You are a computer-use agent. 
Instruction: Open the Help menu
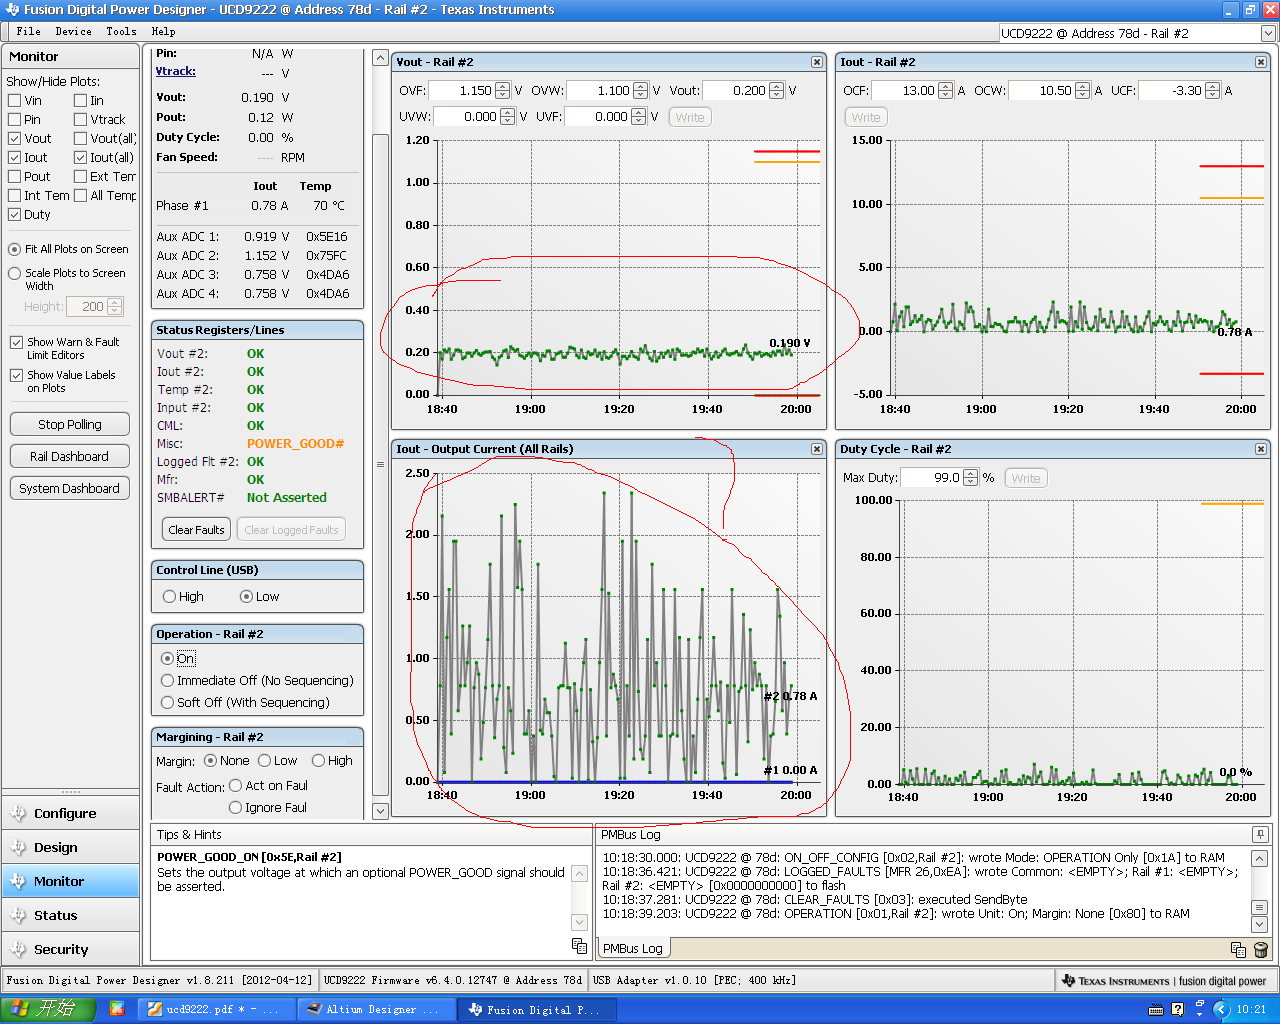163,31
